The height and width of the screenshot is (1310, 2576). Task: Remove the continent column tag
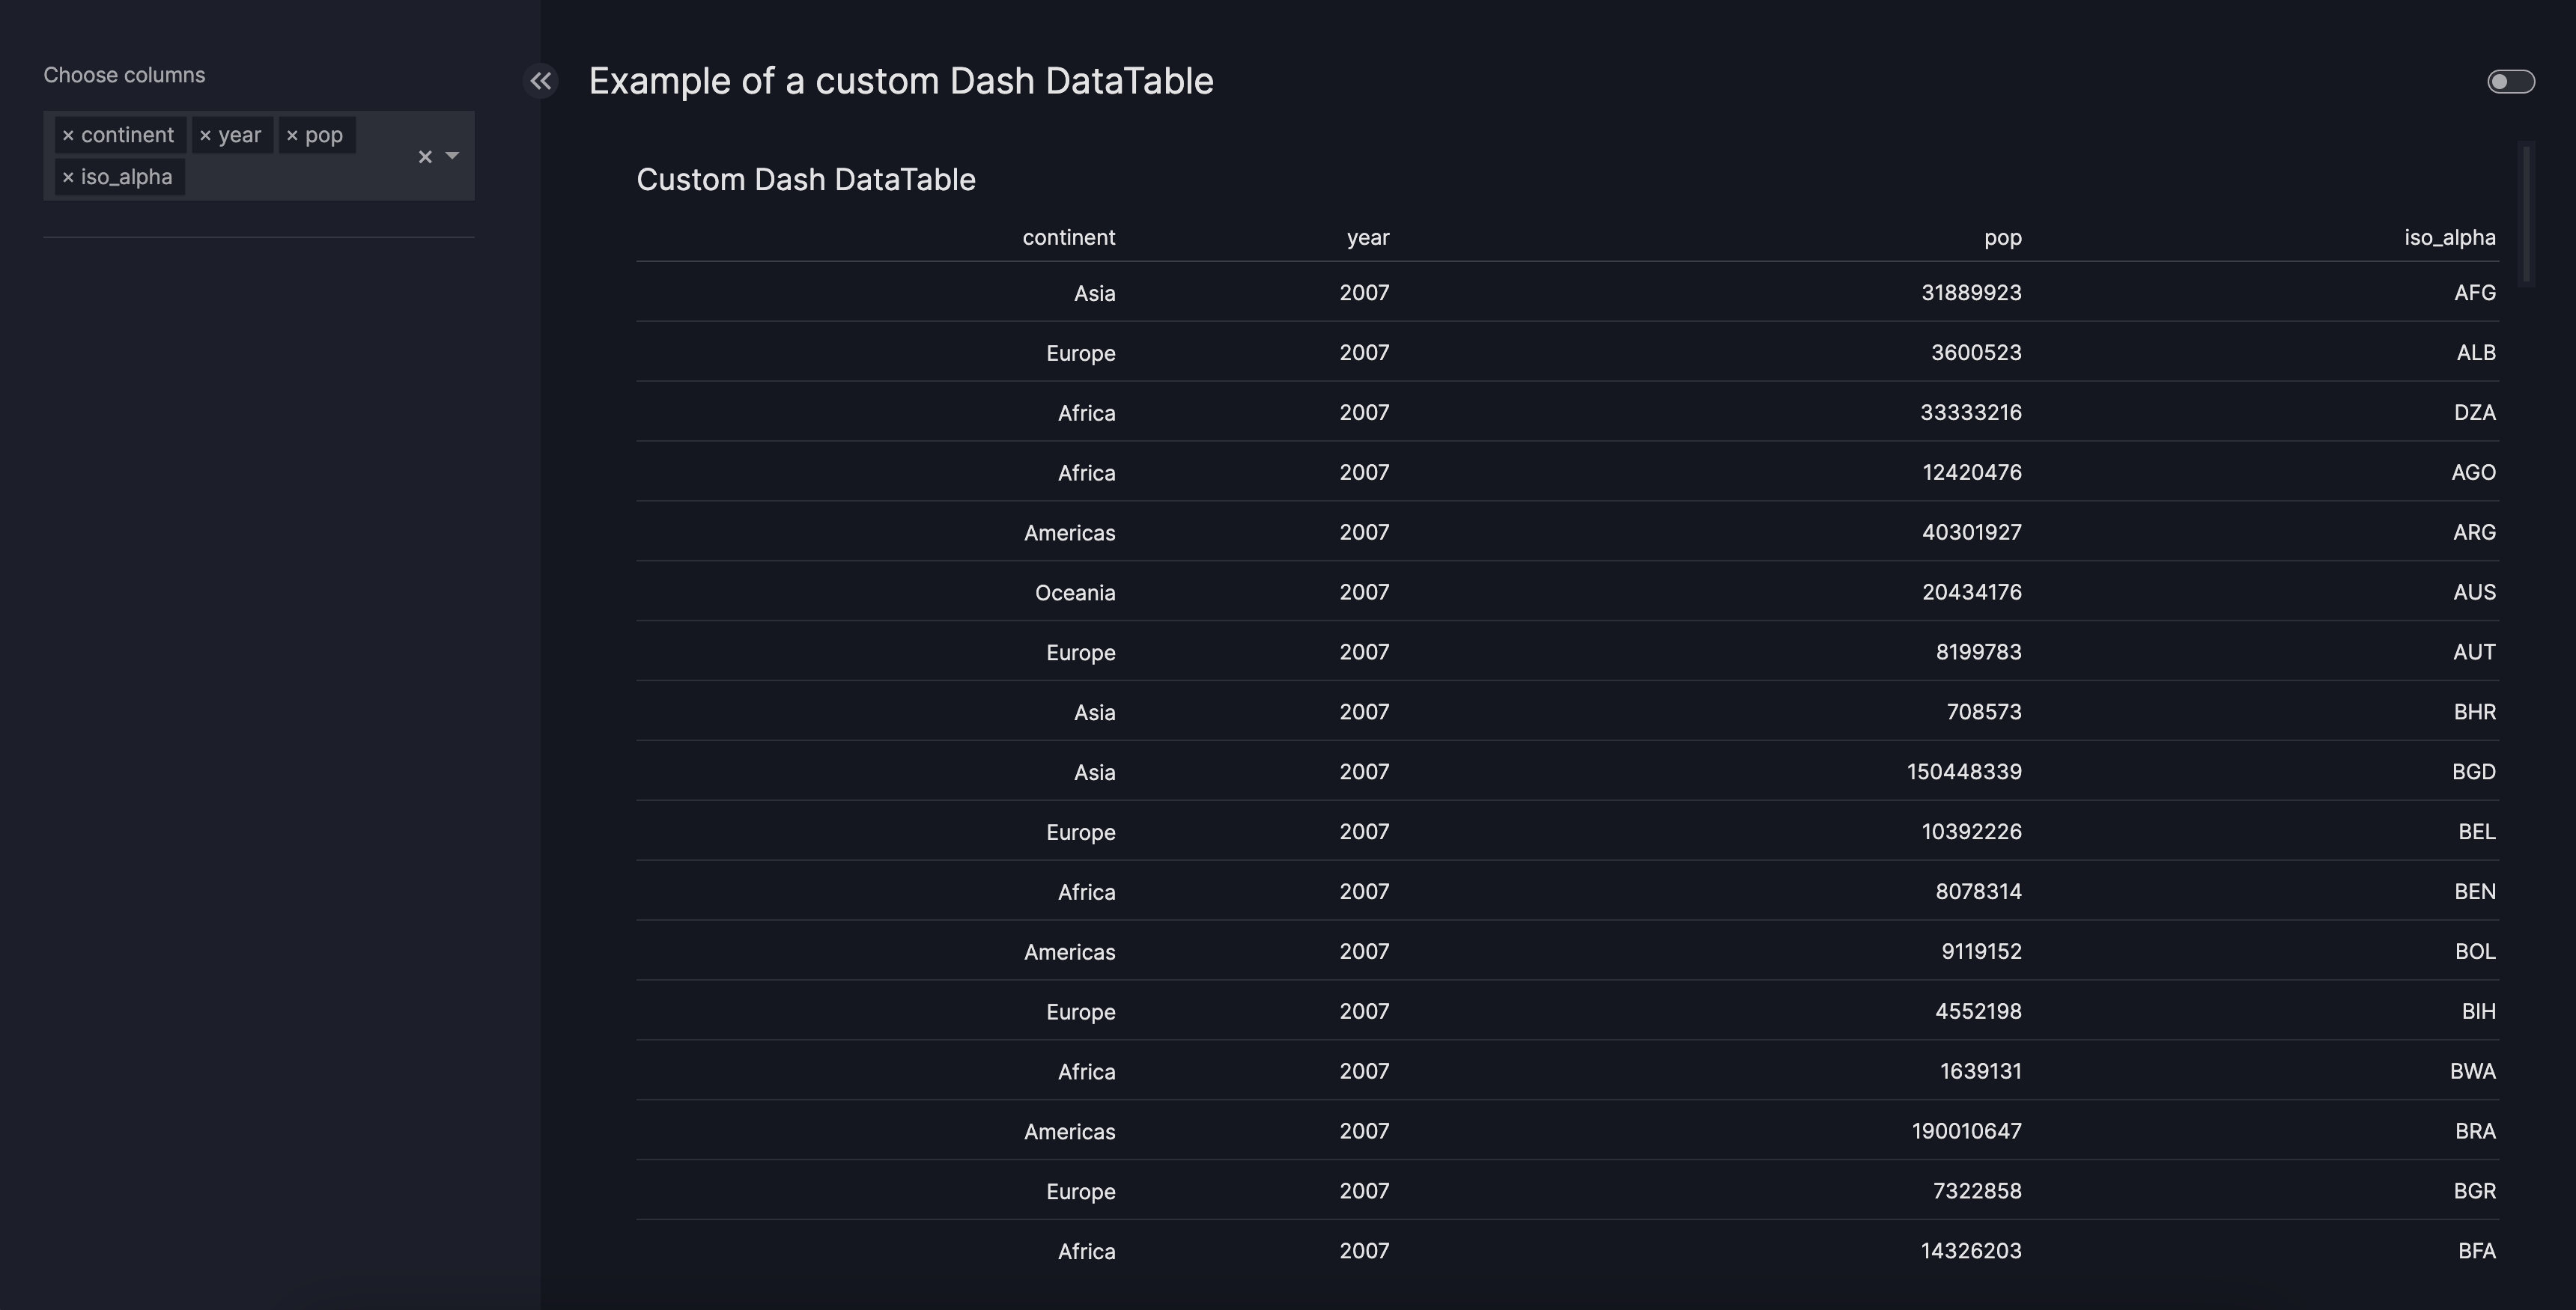pyautogui.click(x=68, y=135)
